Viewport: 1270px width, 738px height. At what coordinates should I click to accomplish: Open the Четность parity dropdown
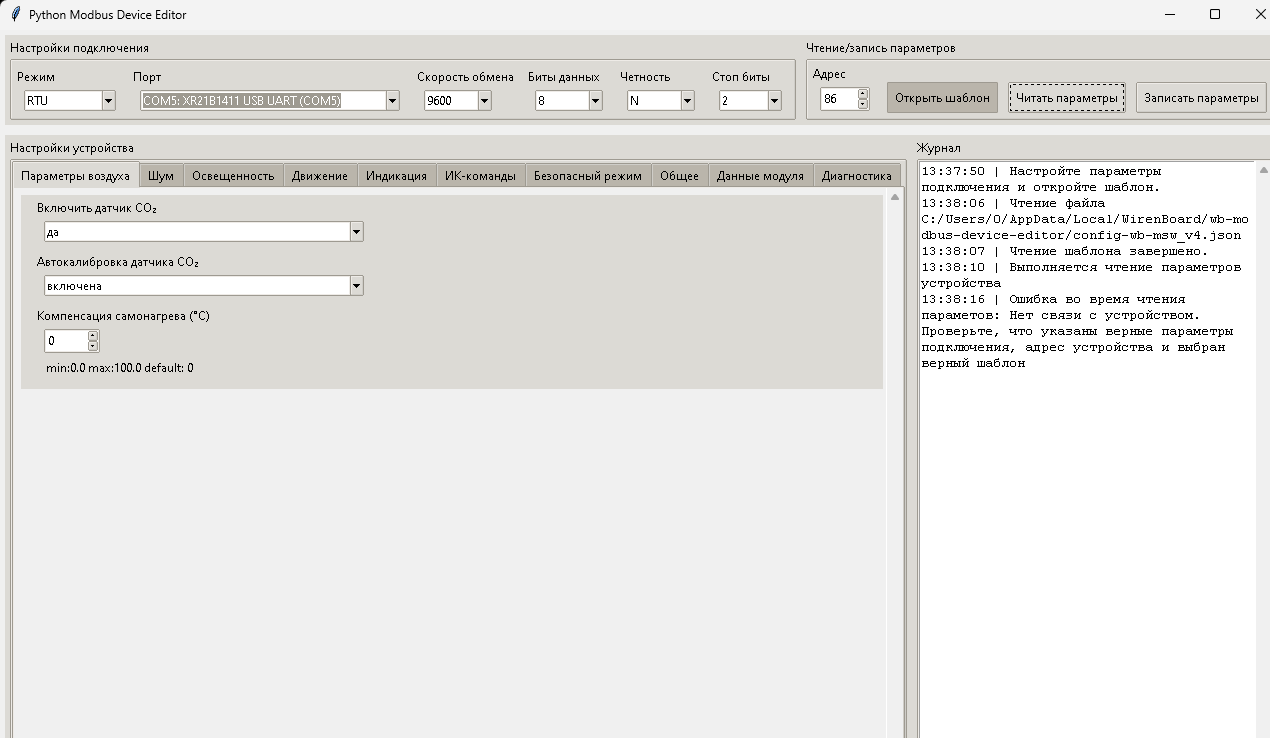coord(687,101)
